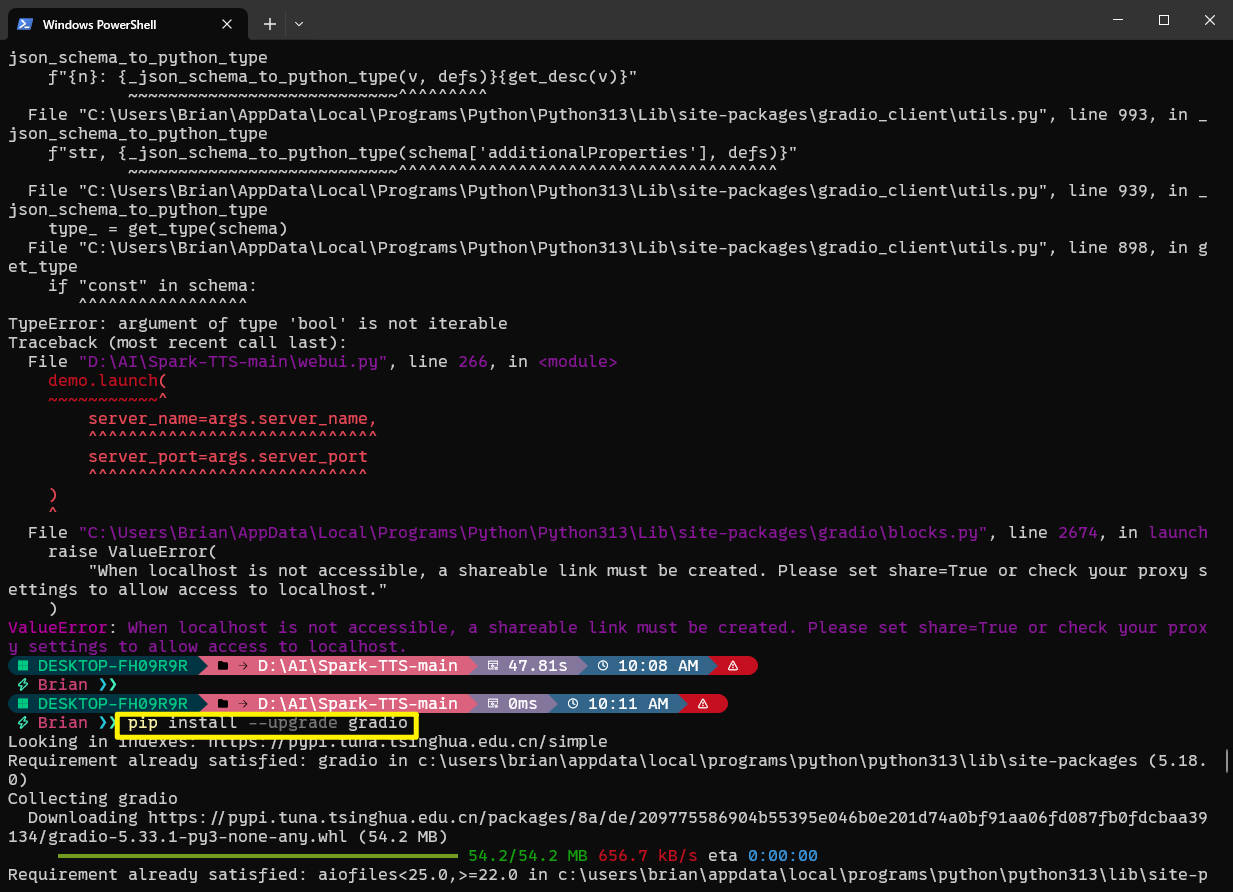Click the '10:11 AM' prompt time
The image size is (1233, 892).
pyautogui.click(x=629, y=704)
